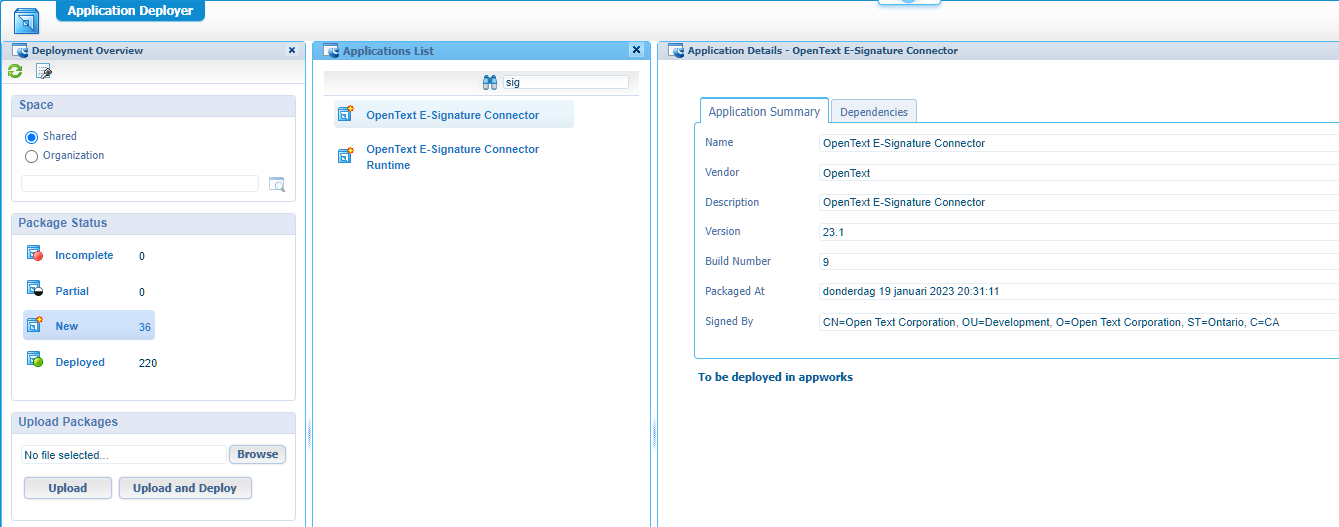Select the New package status row
Screen dimensions: 1339x527
[x=89, y=326]
